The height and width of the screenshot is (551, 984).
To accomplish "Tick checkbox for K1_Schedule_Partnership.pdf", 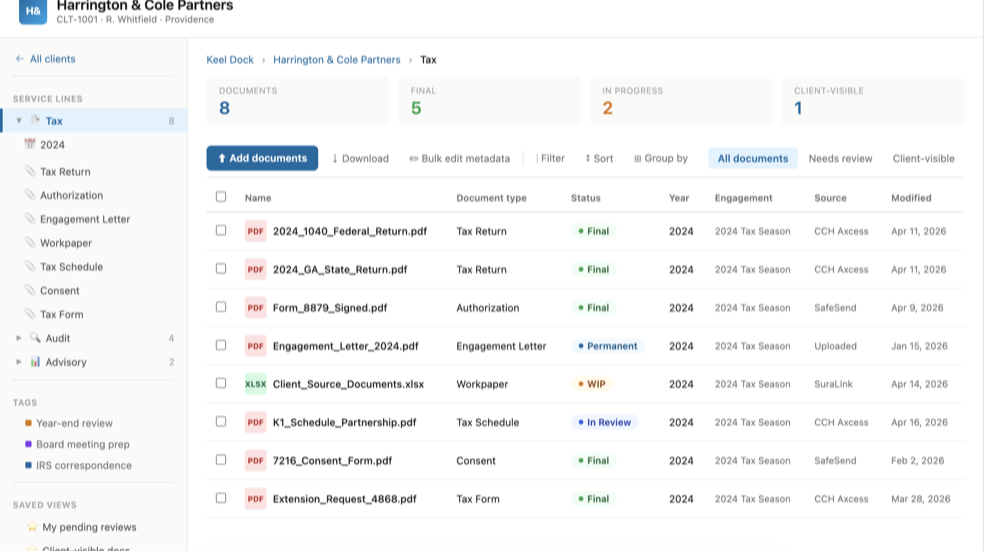I will (221, 421).
